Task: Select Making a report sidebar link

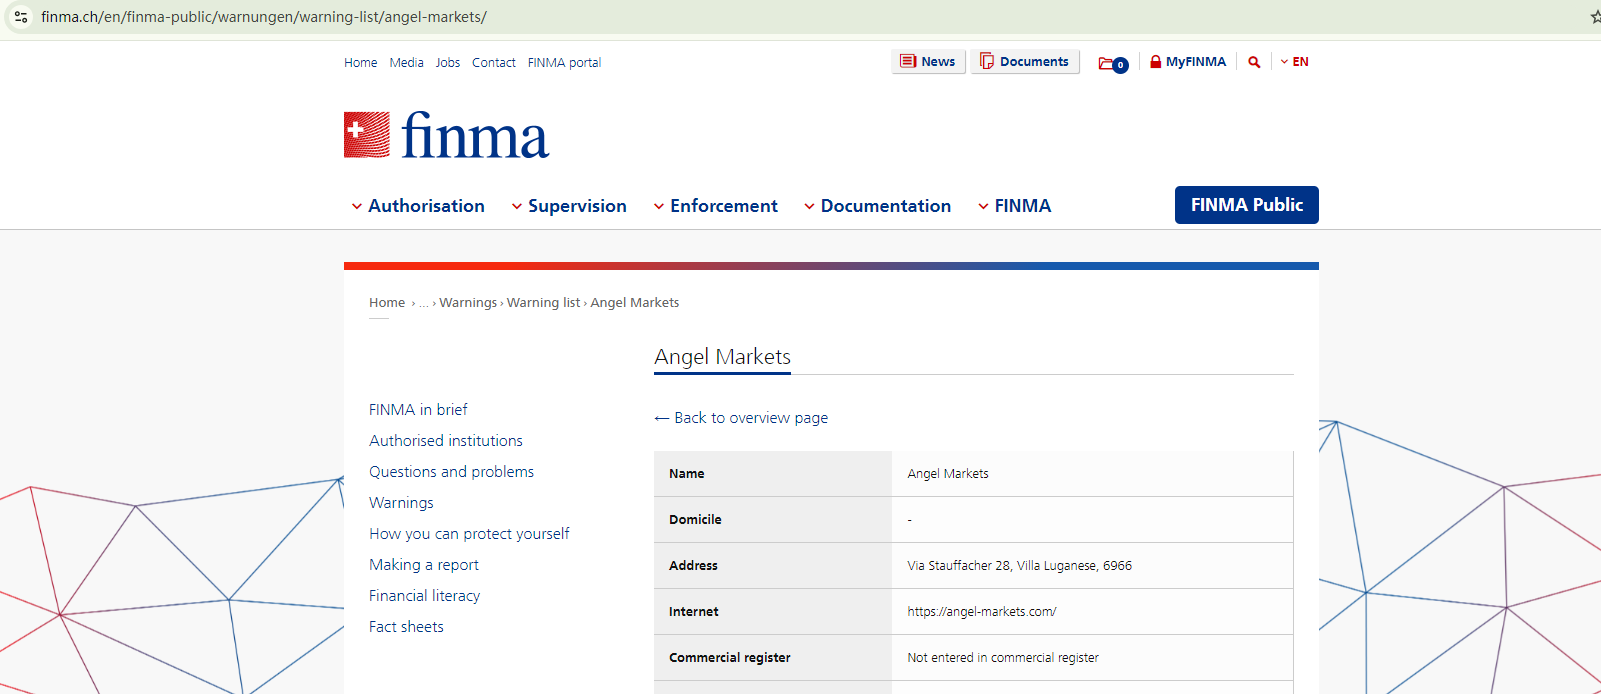Action: (x=424, y=565)
